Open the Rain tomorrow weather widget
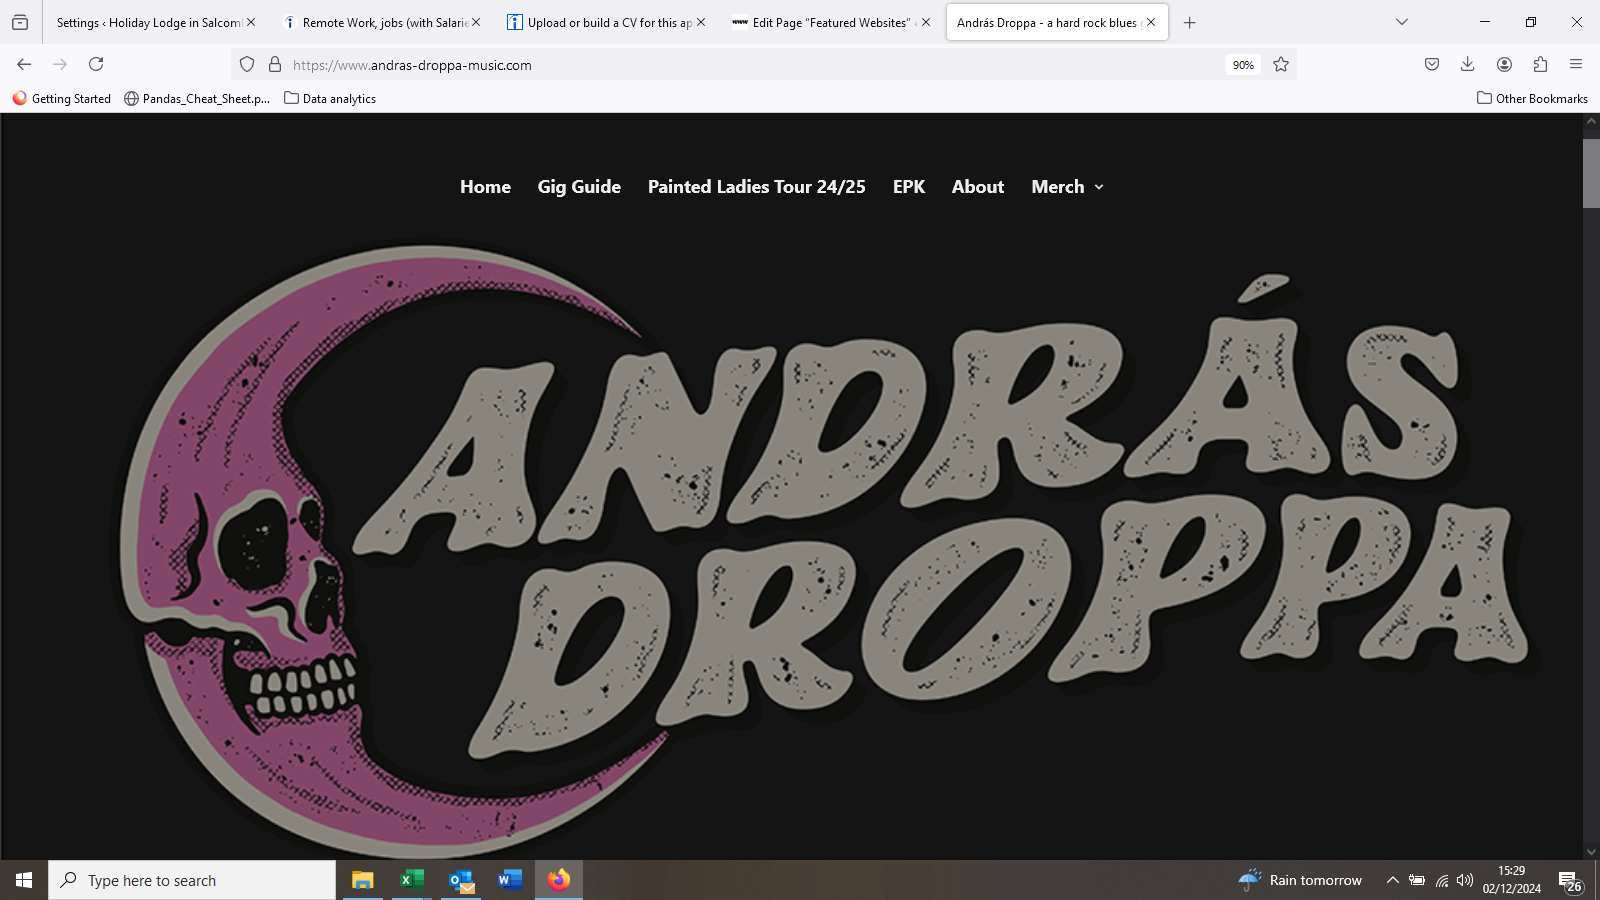The height and width of the screenshot is (900, 1600). point(1300,880)
